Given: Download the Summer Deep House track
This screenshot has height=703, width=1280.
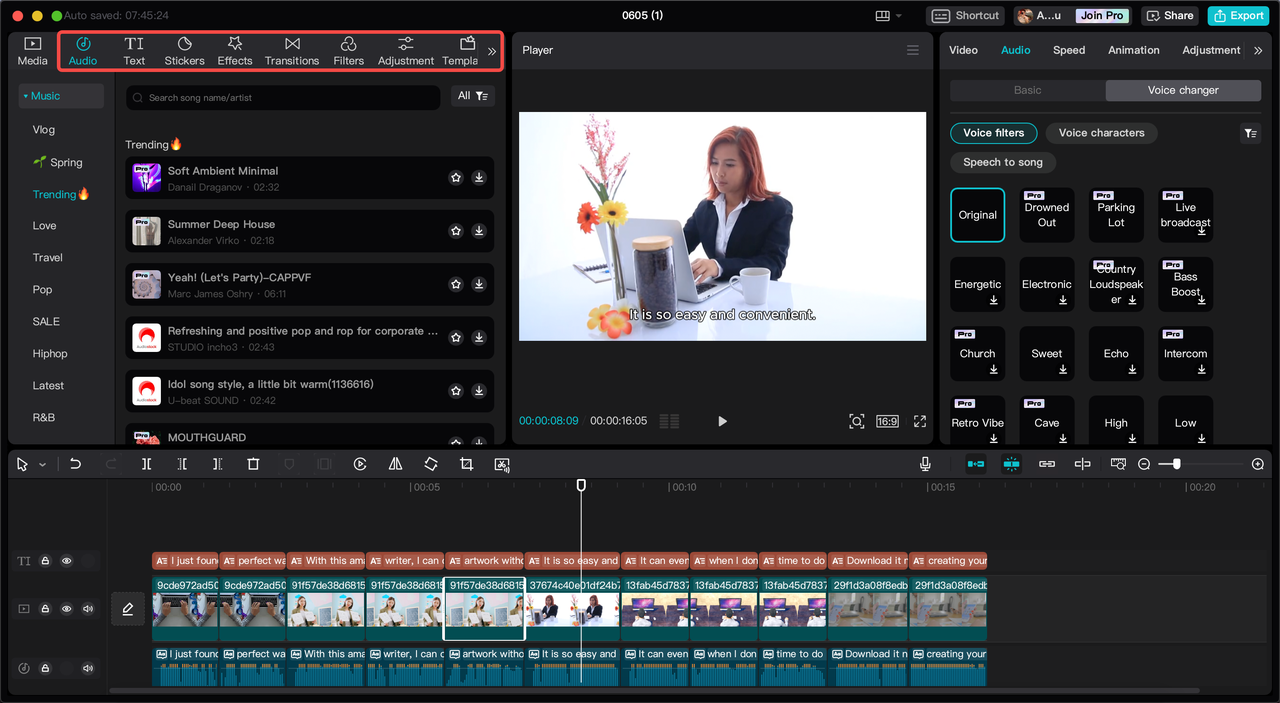Looking at the screenshot, I should tap(479, 231).
